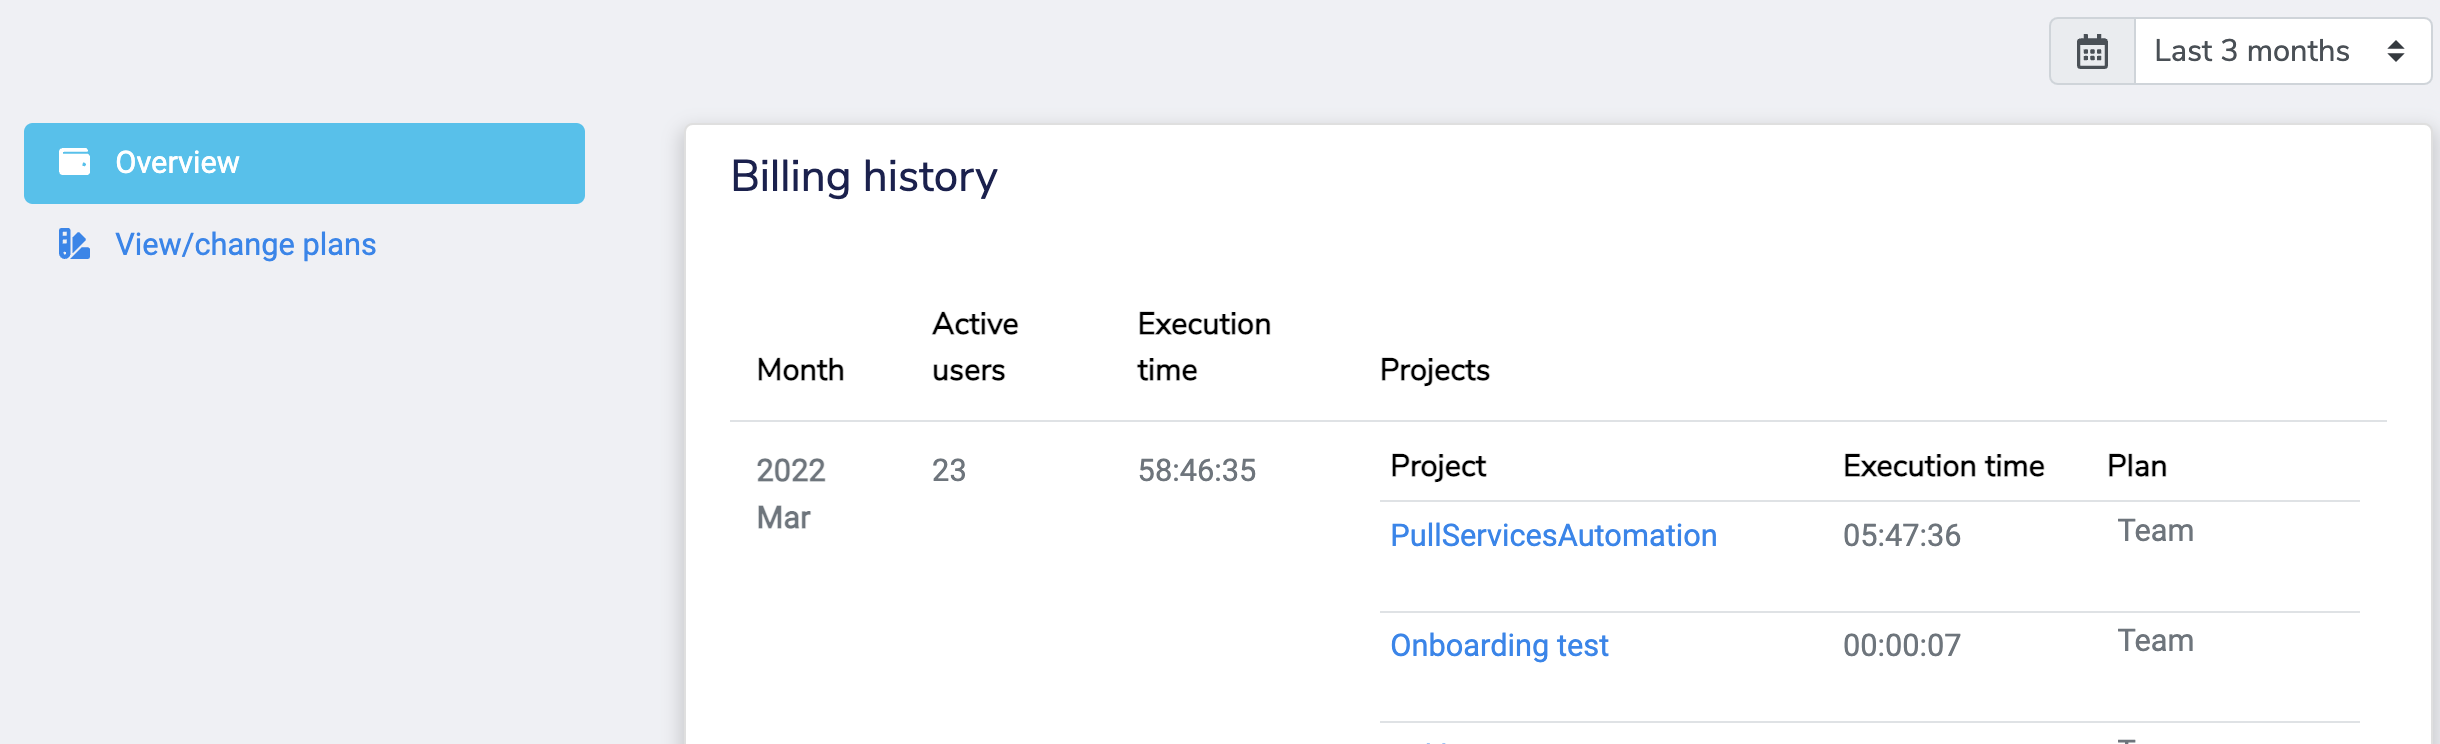This screenshot has height=744, width=2440.
Task: Click the View/change plans icon
Action: (x=74, y=244)
